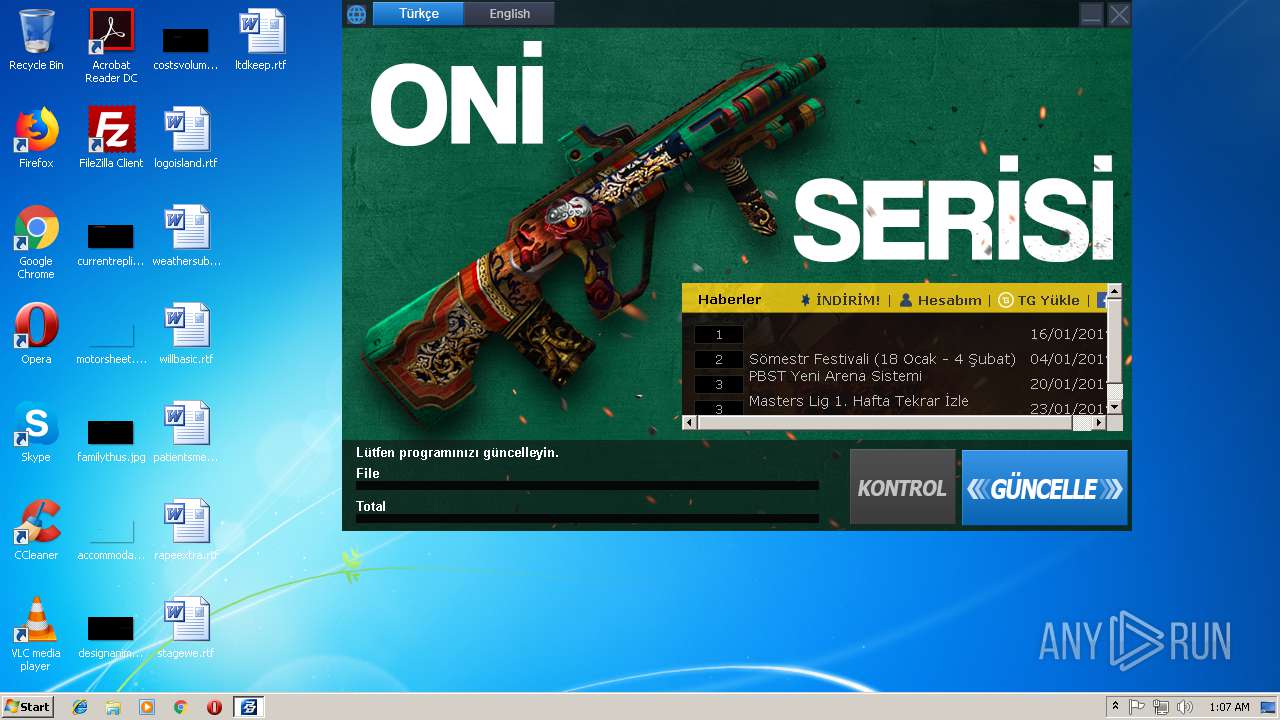Open Opera from the taskbar
Viewport: 1280px width, 720px height.
coord(214,707)
